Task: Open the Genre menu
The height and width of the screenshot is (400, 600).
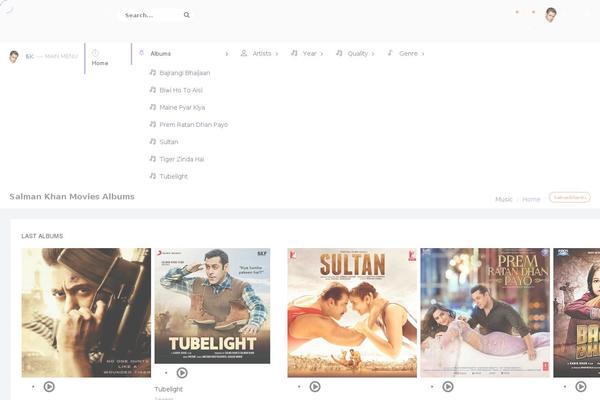Action: click(408, 54)
